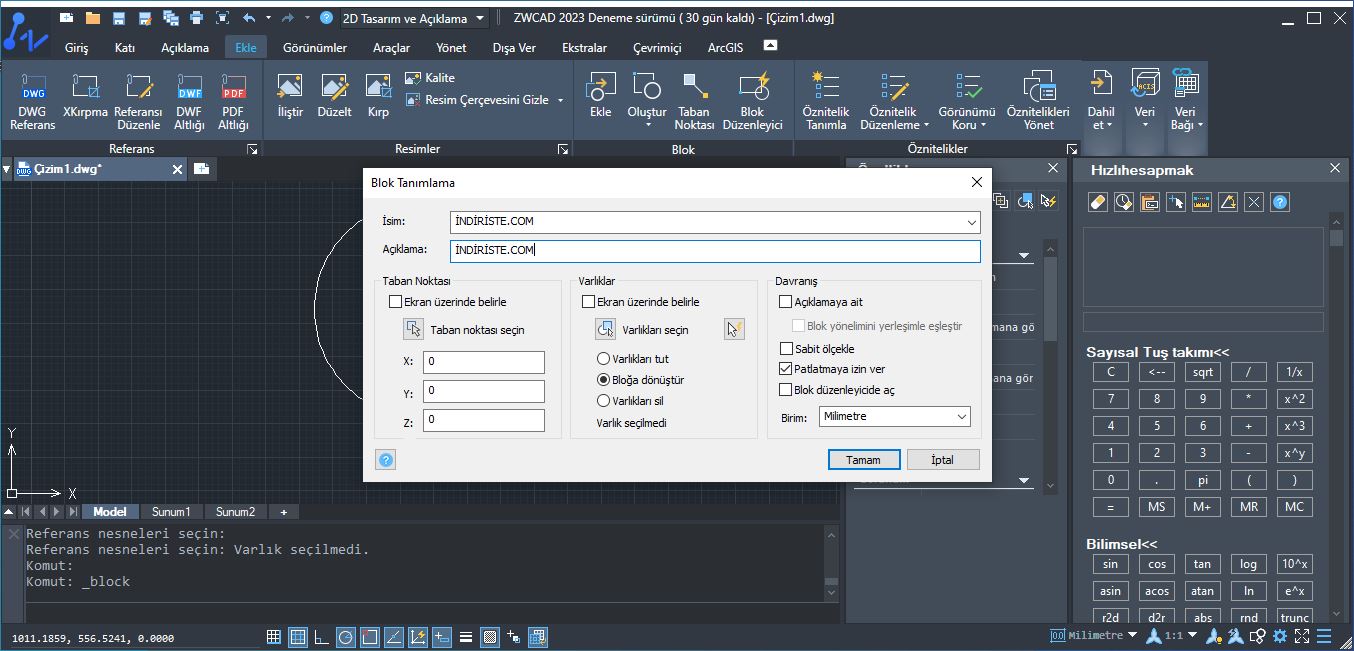Screen dimensions: 1354x651
Task: Collapse the Sayısal Tuş takımı section
Action: (1158, 352)
